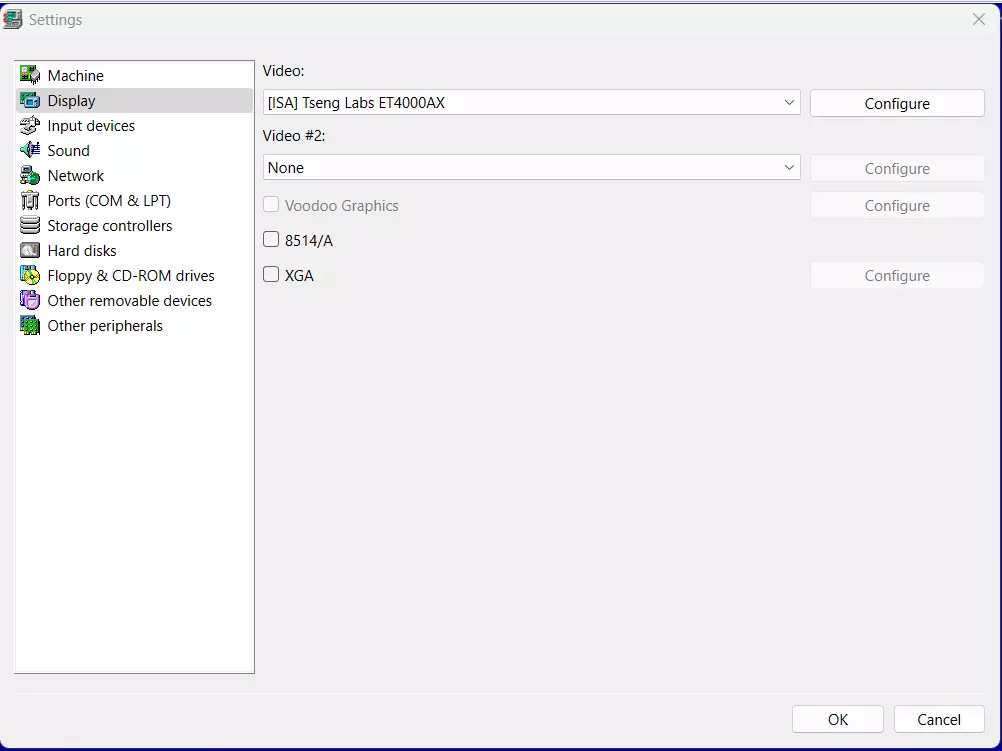
Task: Confirm settings with OK
Action: click(x=838, y=719)
